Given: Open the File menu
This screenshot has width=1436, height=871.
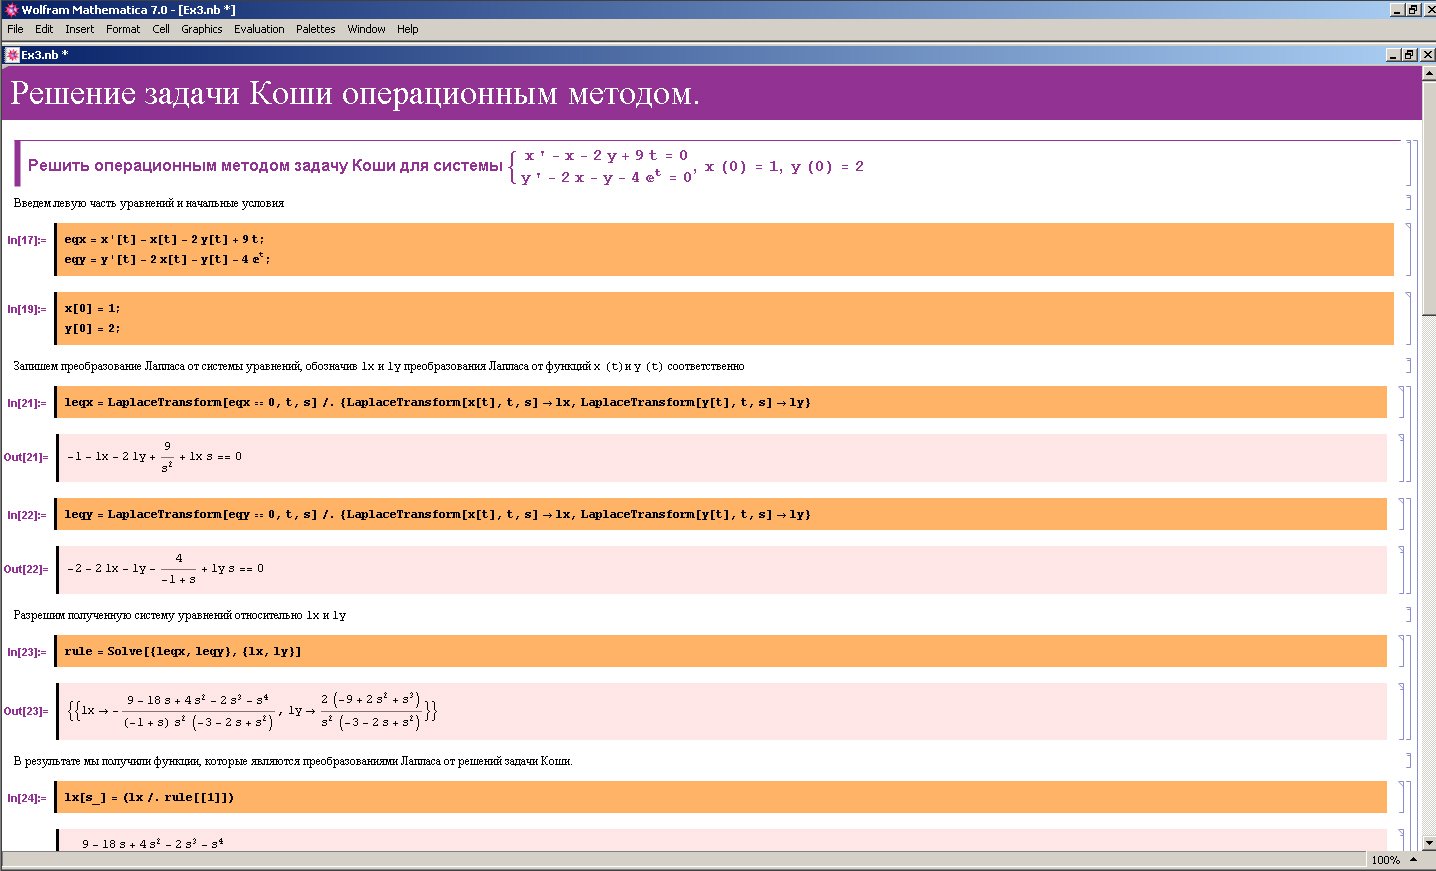Looking at the screenshot, I should [x=15, y=29].
